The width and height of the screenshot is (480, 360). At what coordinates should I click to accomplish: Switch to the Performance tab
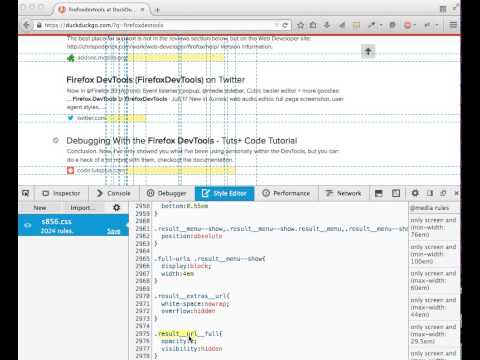tap(286, 193)
